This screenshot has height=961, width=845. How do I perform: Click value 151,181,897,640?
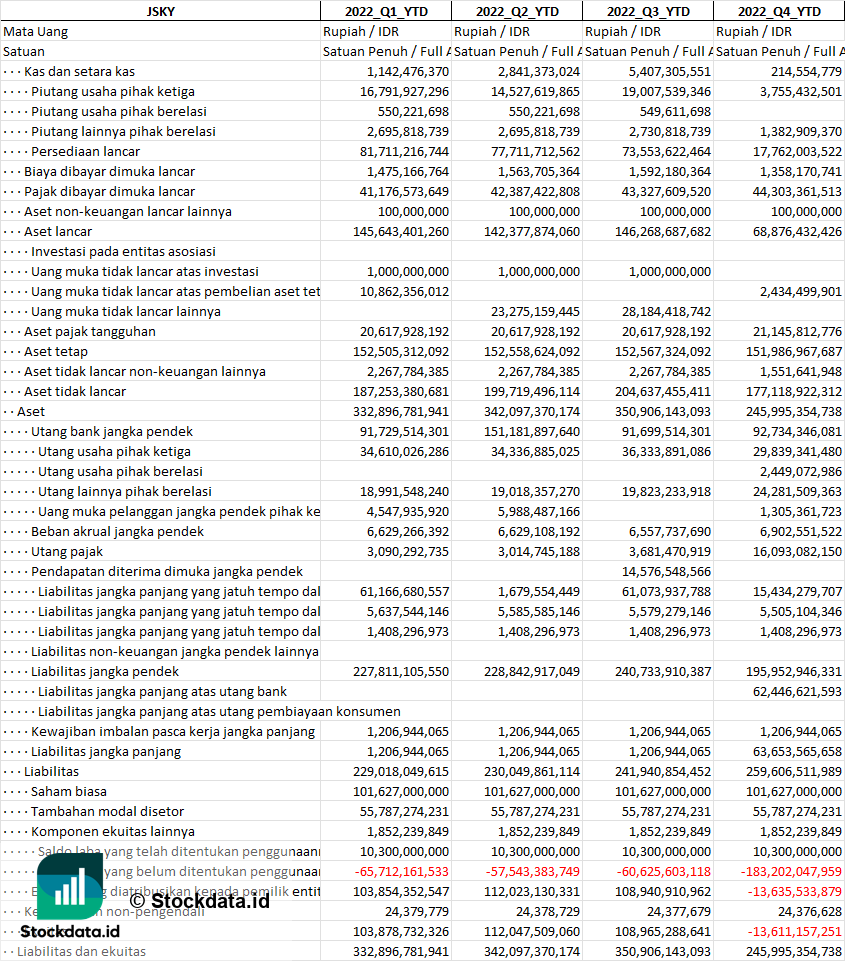pos(532,431)
